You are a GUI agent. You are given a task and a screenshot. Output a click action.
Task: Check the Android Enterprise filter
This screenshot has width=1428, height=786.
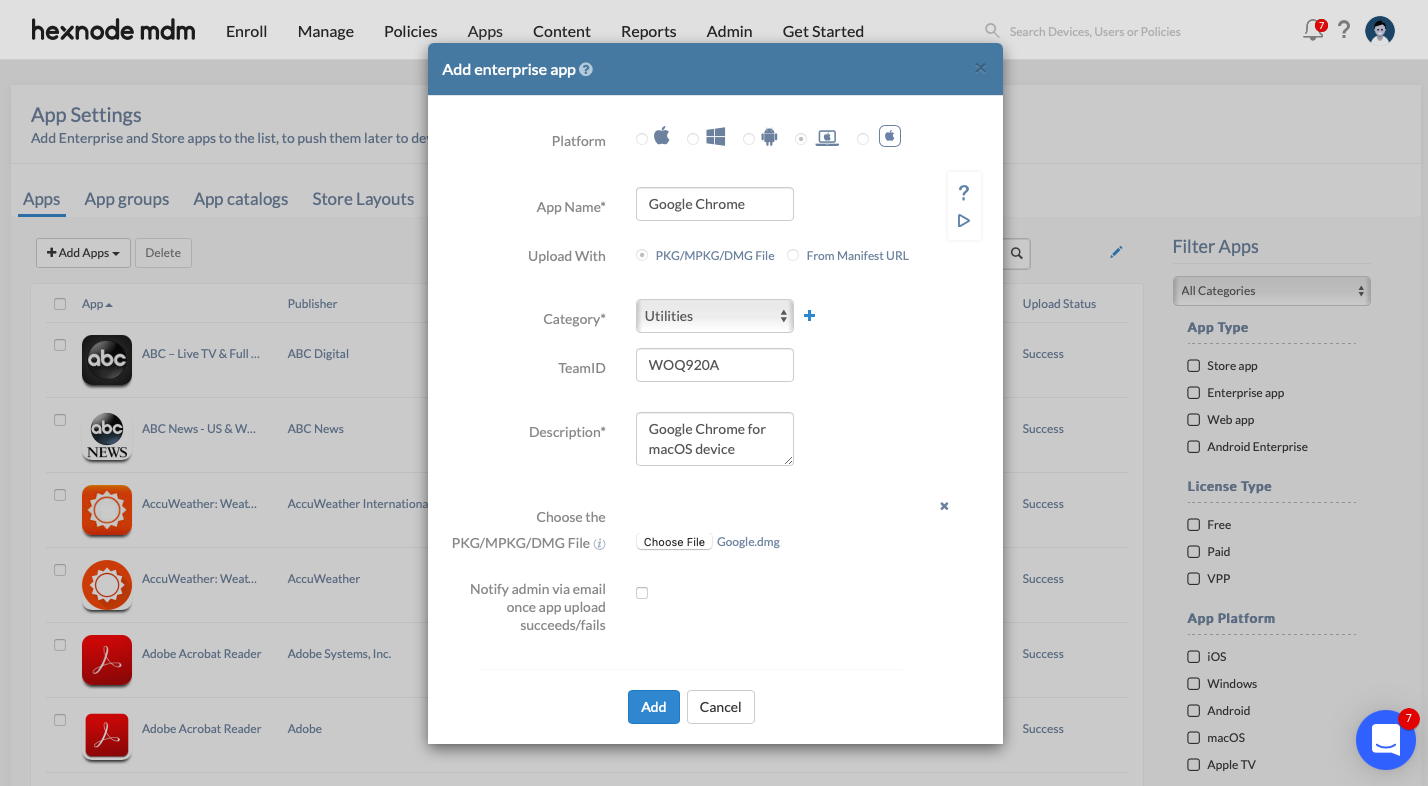coord(1193,447)
